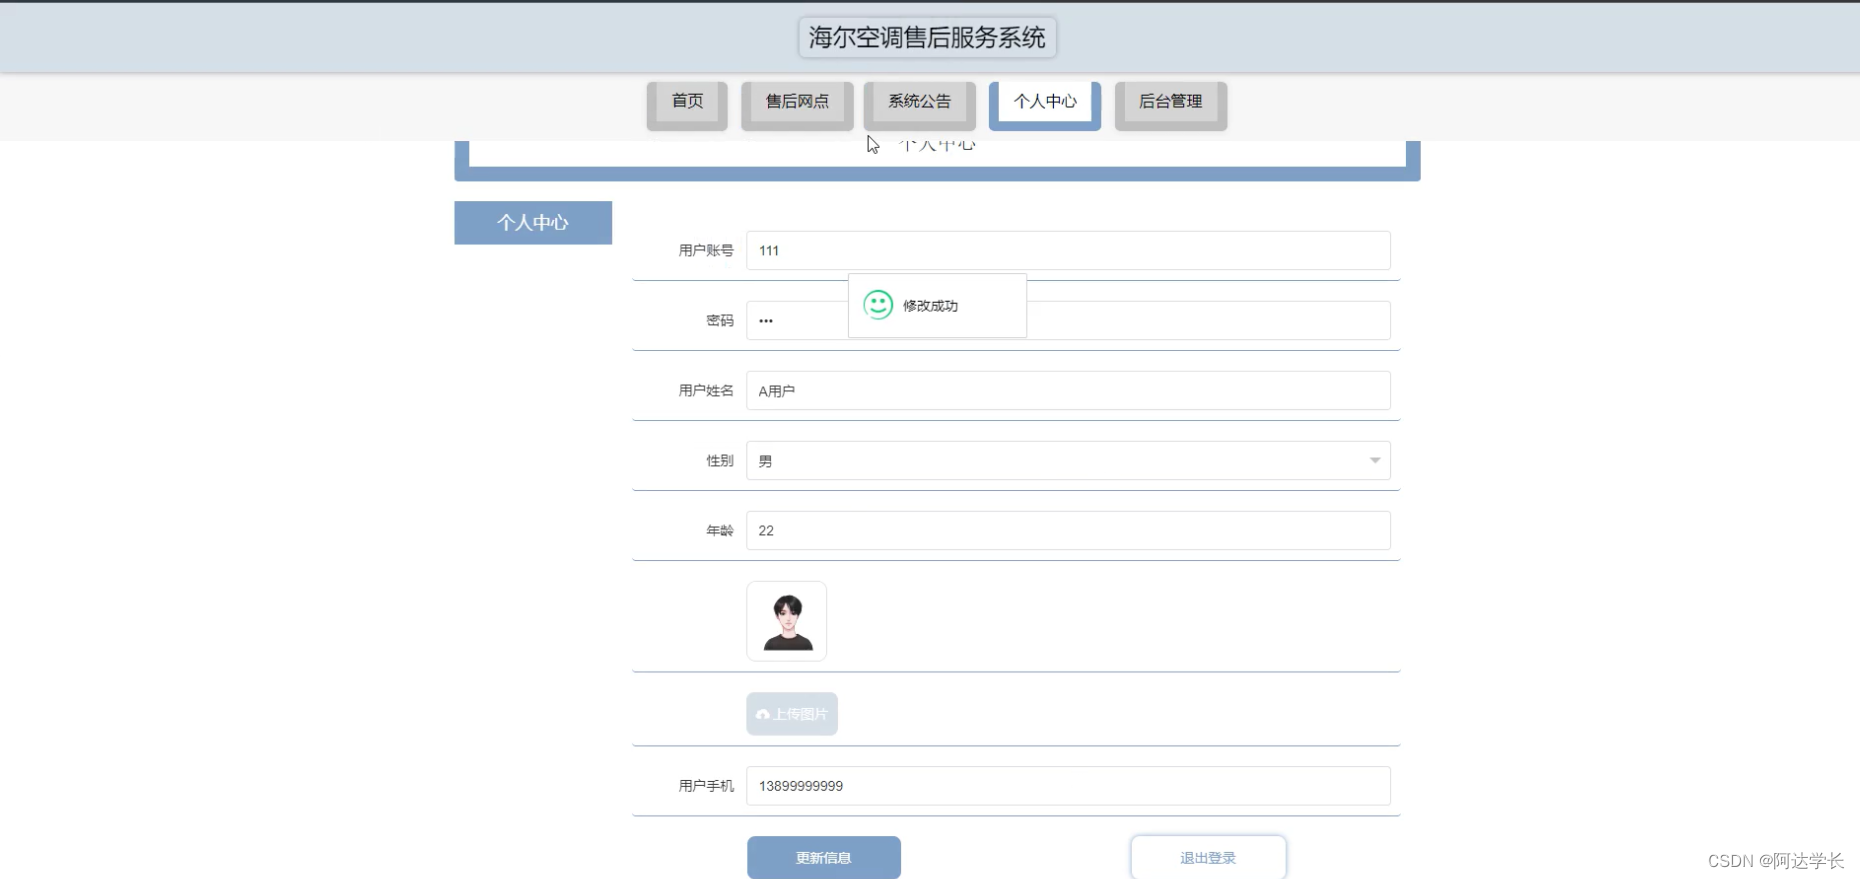Click the 更新信息 button
Image resolution: width=1860 pixels, height=879 pixels.
[x=824, y=858]
